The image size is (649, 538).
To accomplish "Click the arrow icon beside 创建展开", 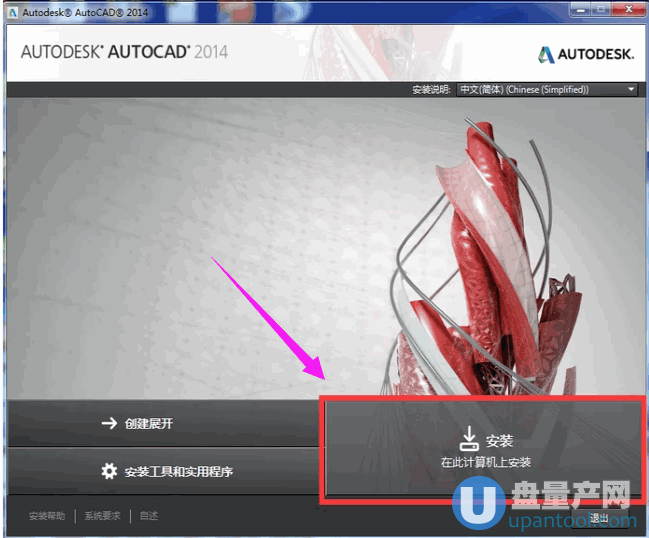I will [x=109, y=423].
